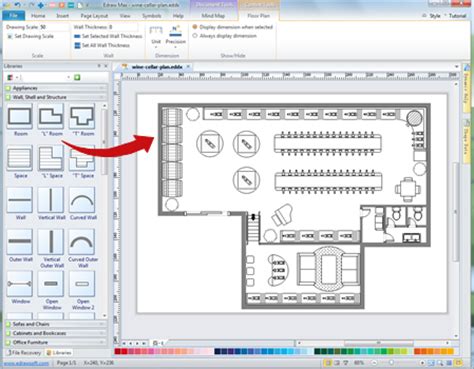The width and height of the screenshot is (474, 369).
Task: Click Set Selected Wall Thickness
Action: [108, 36]
